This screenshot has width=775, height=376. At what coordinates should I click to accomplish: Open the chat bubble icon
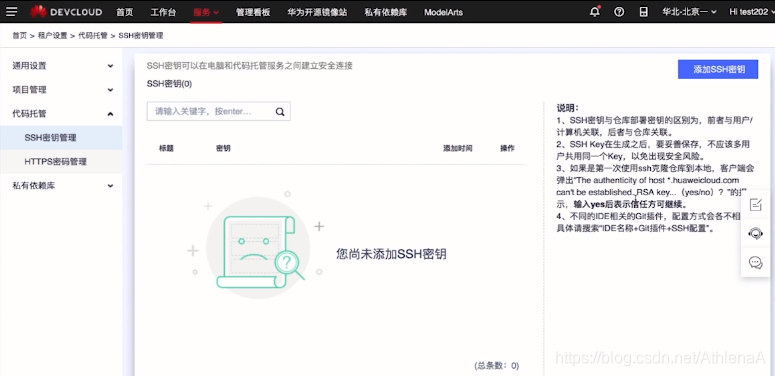pos(756,262)
